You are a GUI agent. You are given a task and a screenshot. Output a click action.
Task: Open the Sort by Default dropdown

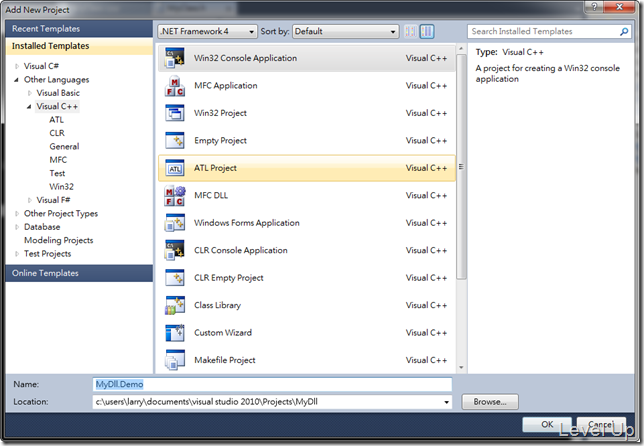(x=345, y=31)
